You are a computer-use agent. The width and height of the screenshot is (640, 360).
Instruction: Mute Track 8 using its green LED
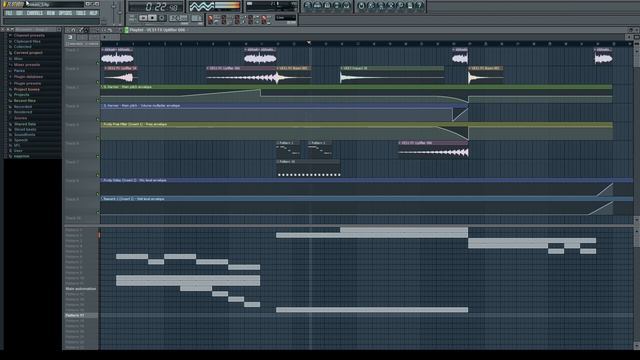coord(98,194)
